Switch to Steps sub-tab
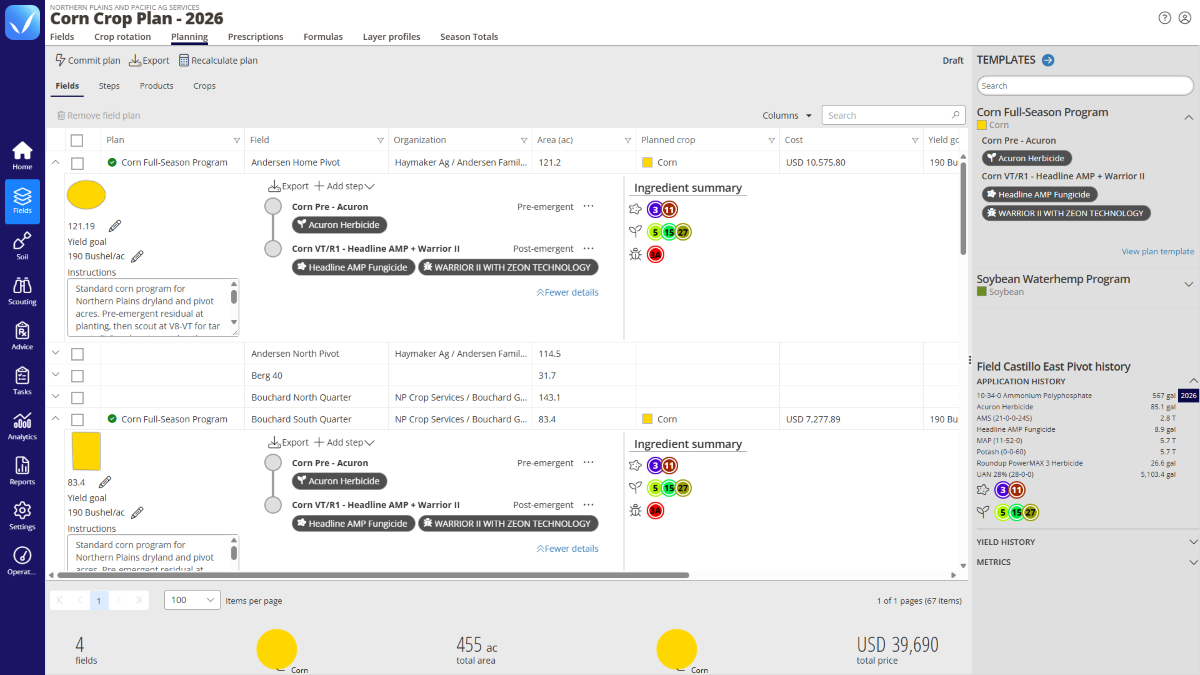Screen dimensions: 1200x675 [x=109, y=86]
